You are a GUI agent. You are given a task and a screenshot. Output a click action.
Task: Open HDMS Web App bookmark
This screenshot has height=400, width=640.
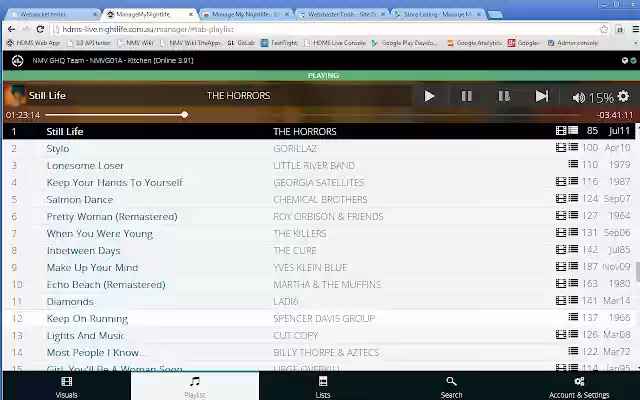pyautogui.click(x=33, y=43)
